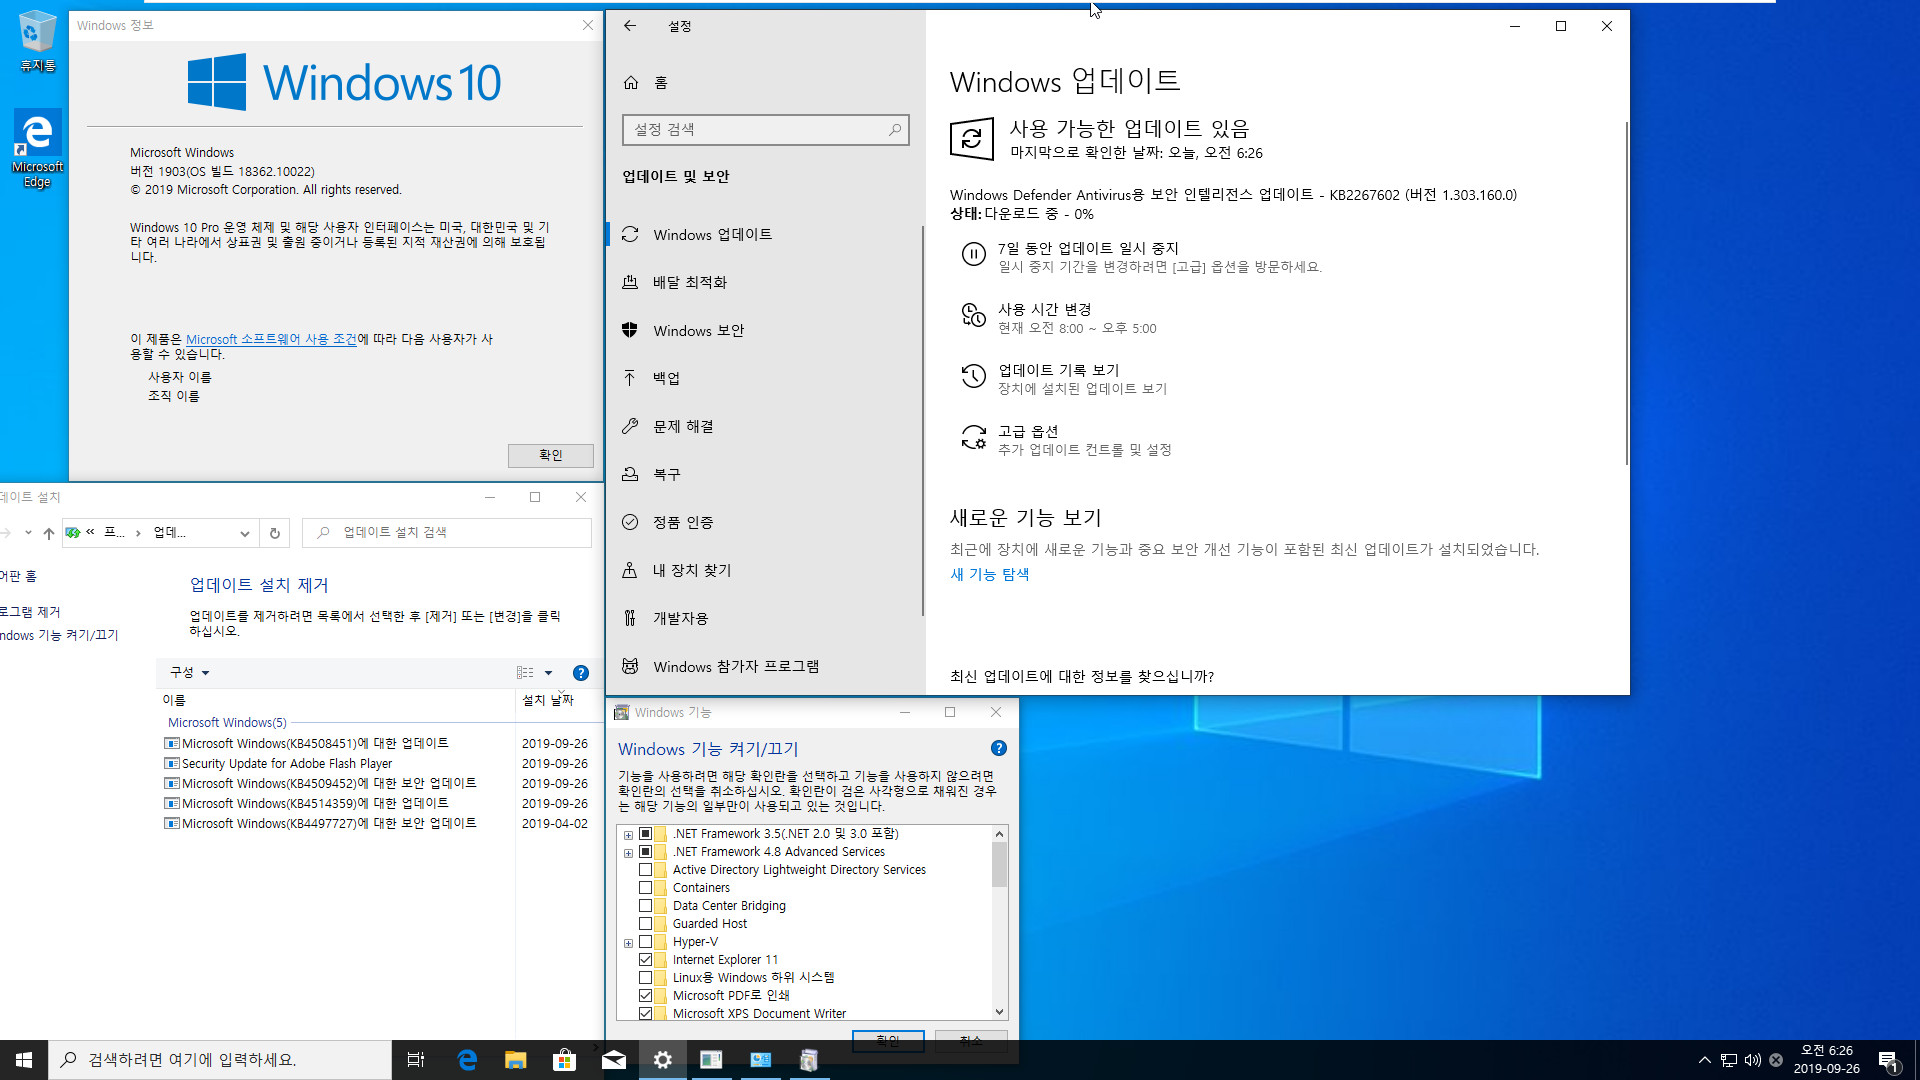
Task: Open the Windows Start menu
Action: coord(24,1060)
